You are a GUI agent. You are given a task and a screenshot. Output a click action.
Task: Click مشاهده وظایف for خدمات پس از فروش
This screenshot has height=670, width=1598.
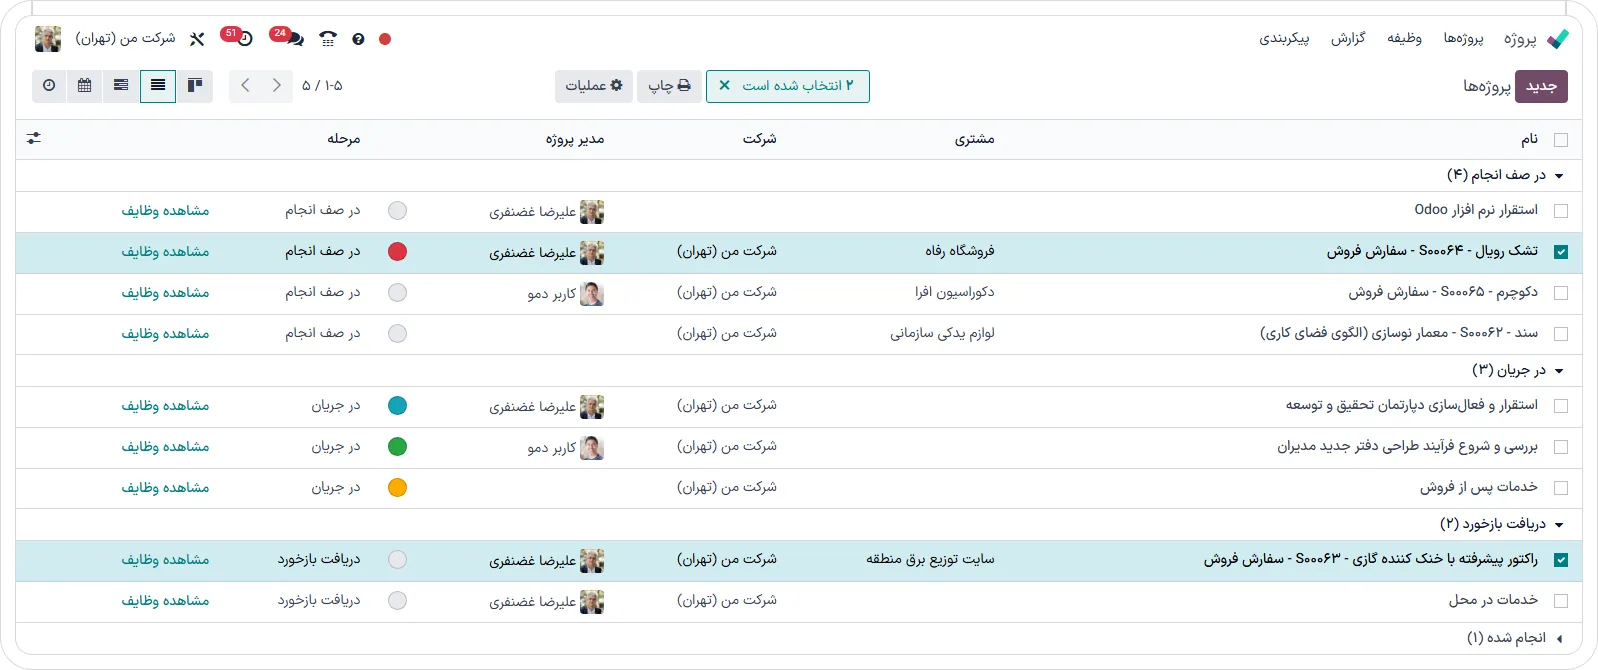[x=165, y=488]
